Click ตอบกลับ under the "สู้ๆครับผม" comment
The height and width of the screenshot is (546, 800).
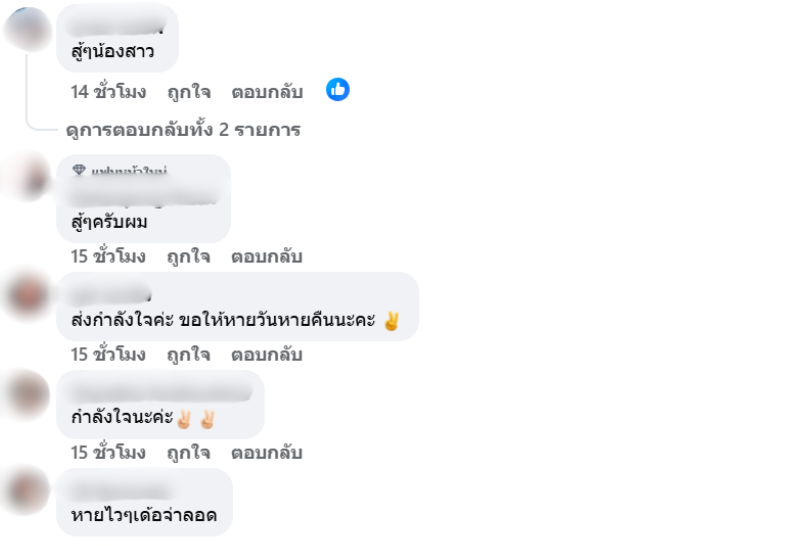pos(266,256)
